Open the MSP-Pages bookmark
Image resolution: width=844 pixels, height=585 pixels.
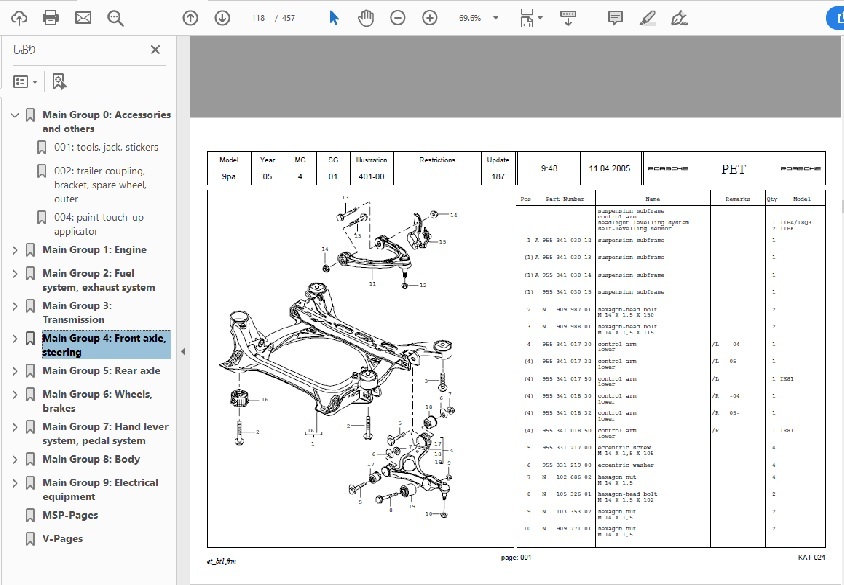[x=70, y=515]
